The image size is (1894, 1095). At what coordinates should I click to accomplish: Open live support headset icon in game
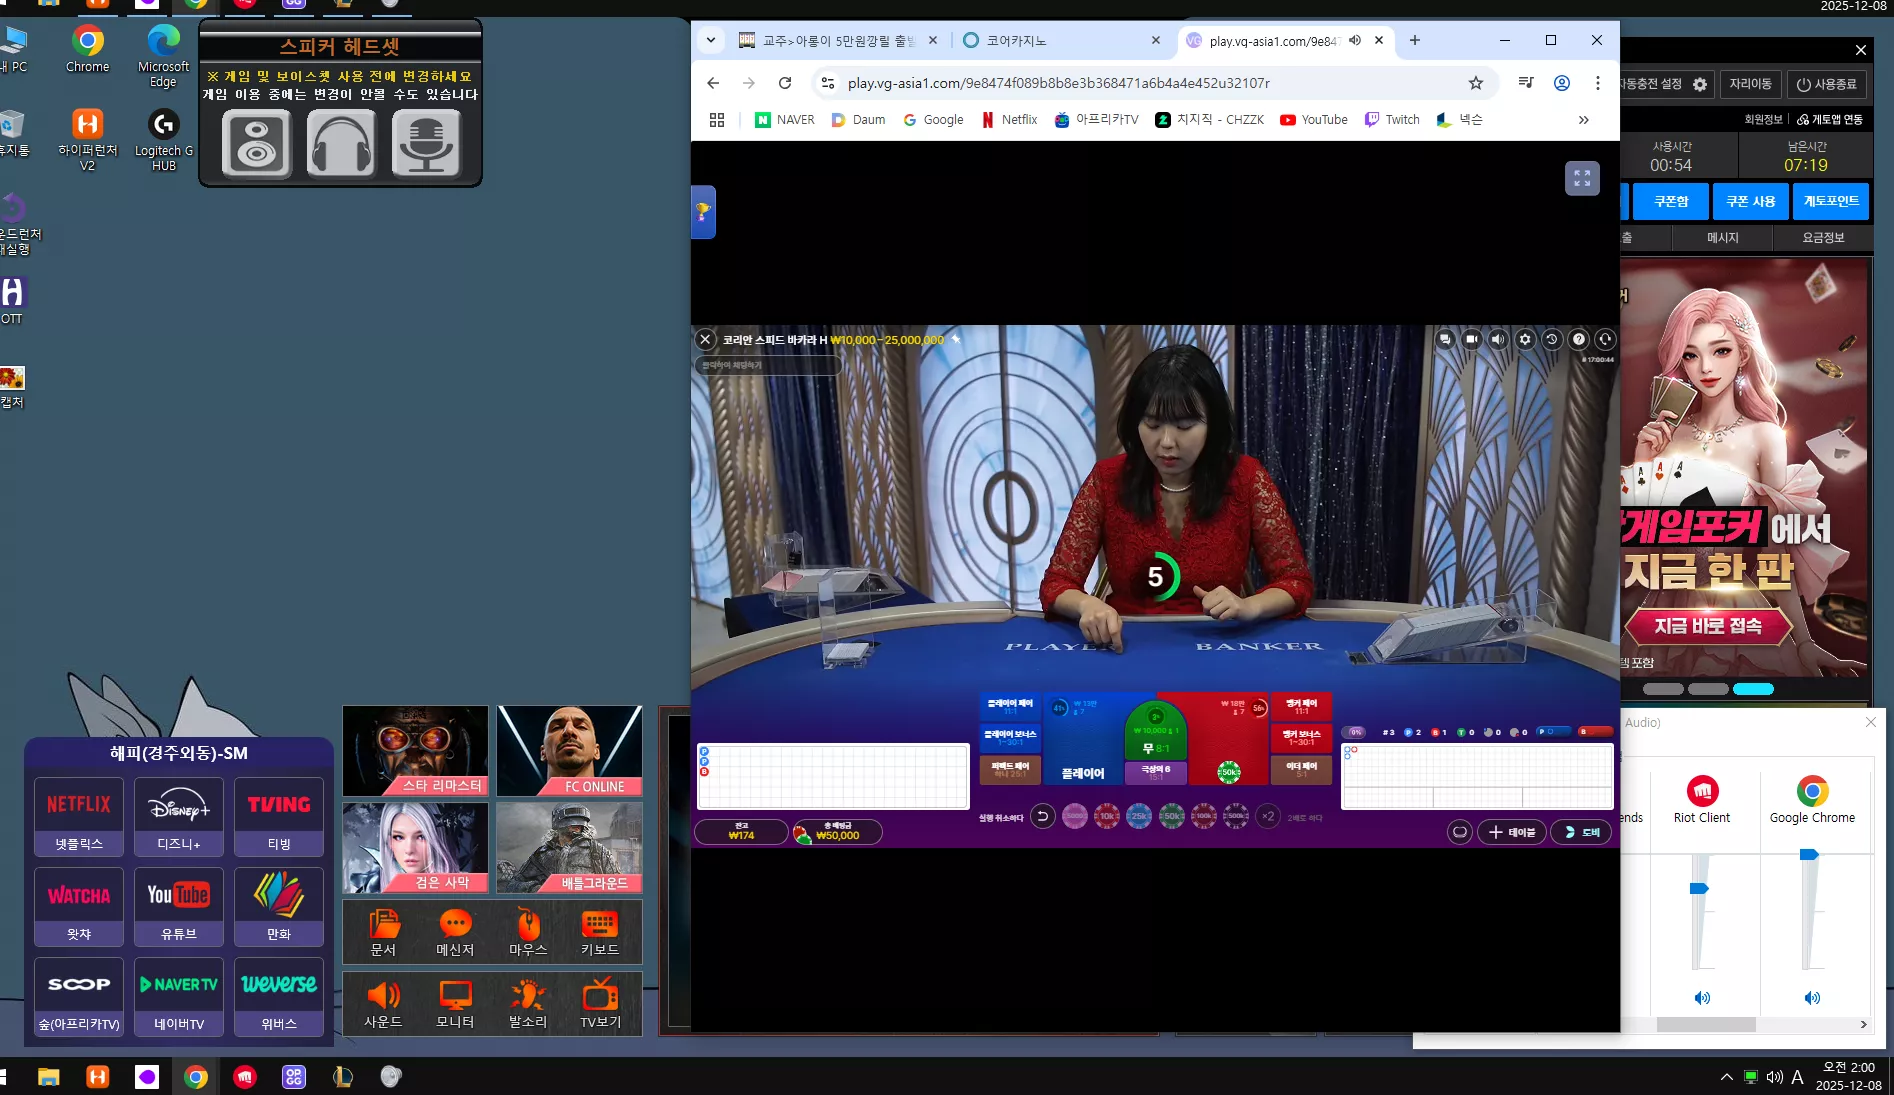coord(1605,339)
